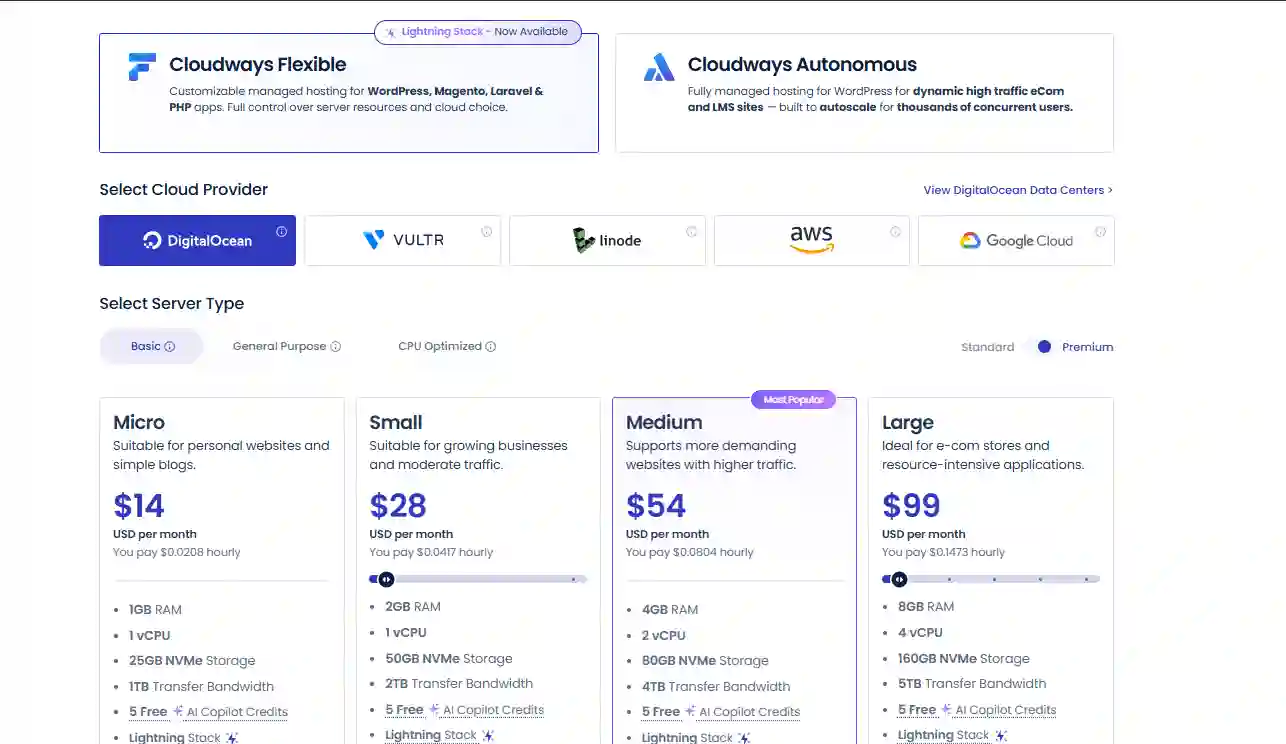1286x744 pixels.
Task: Switch to CPU Optimized server type
Action: coord(446,346)
